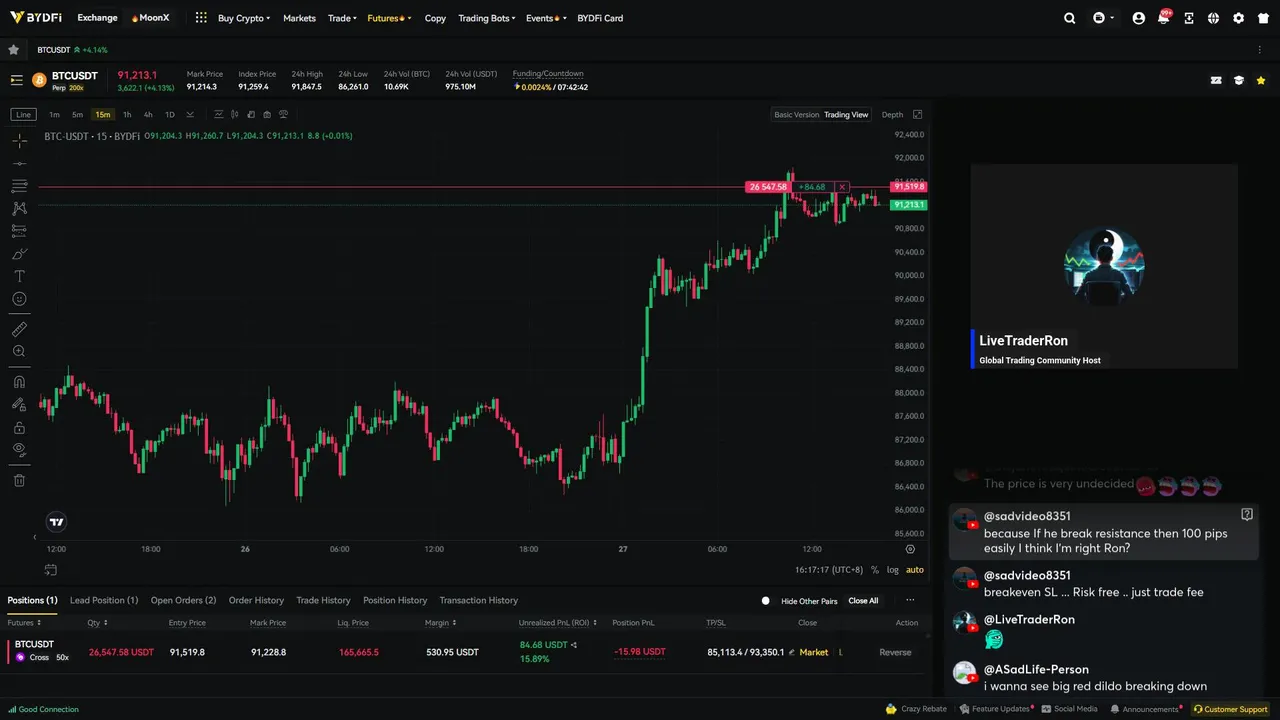1280x720 pixels.
Task: Open the Trade History tab
Action: tap(323, 600)
